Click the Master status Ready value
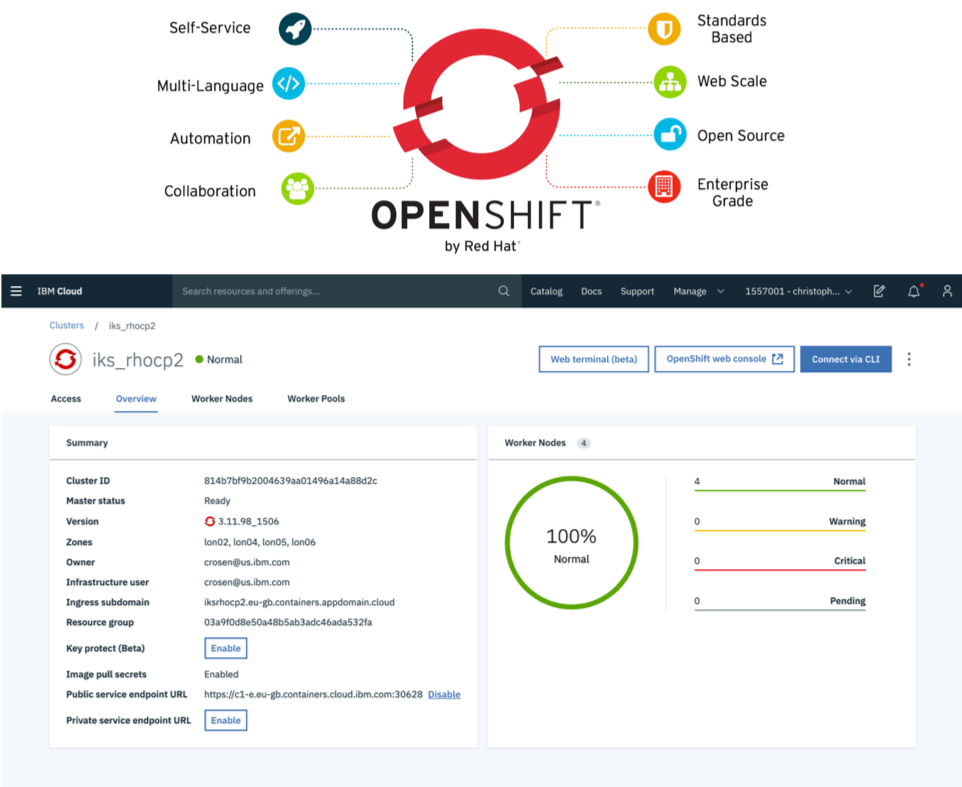Screen dimensions: 962x787 tap(217, 501)
